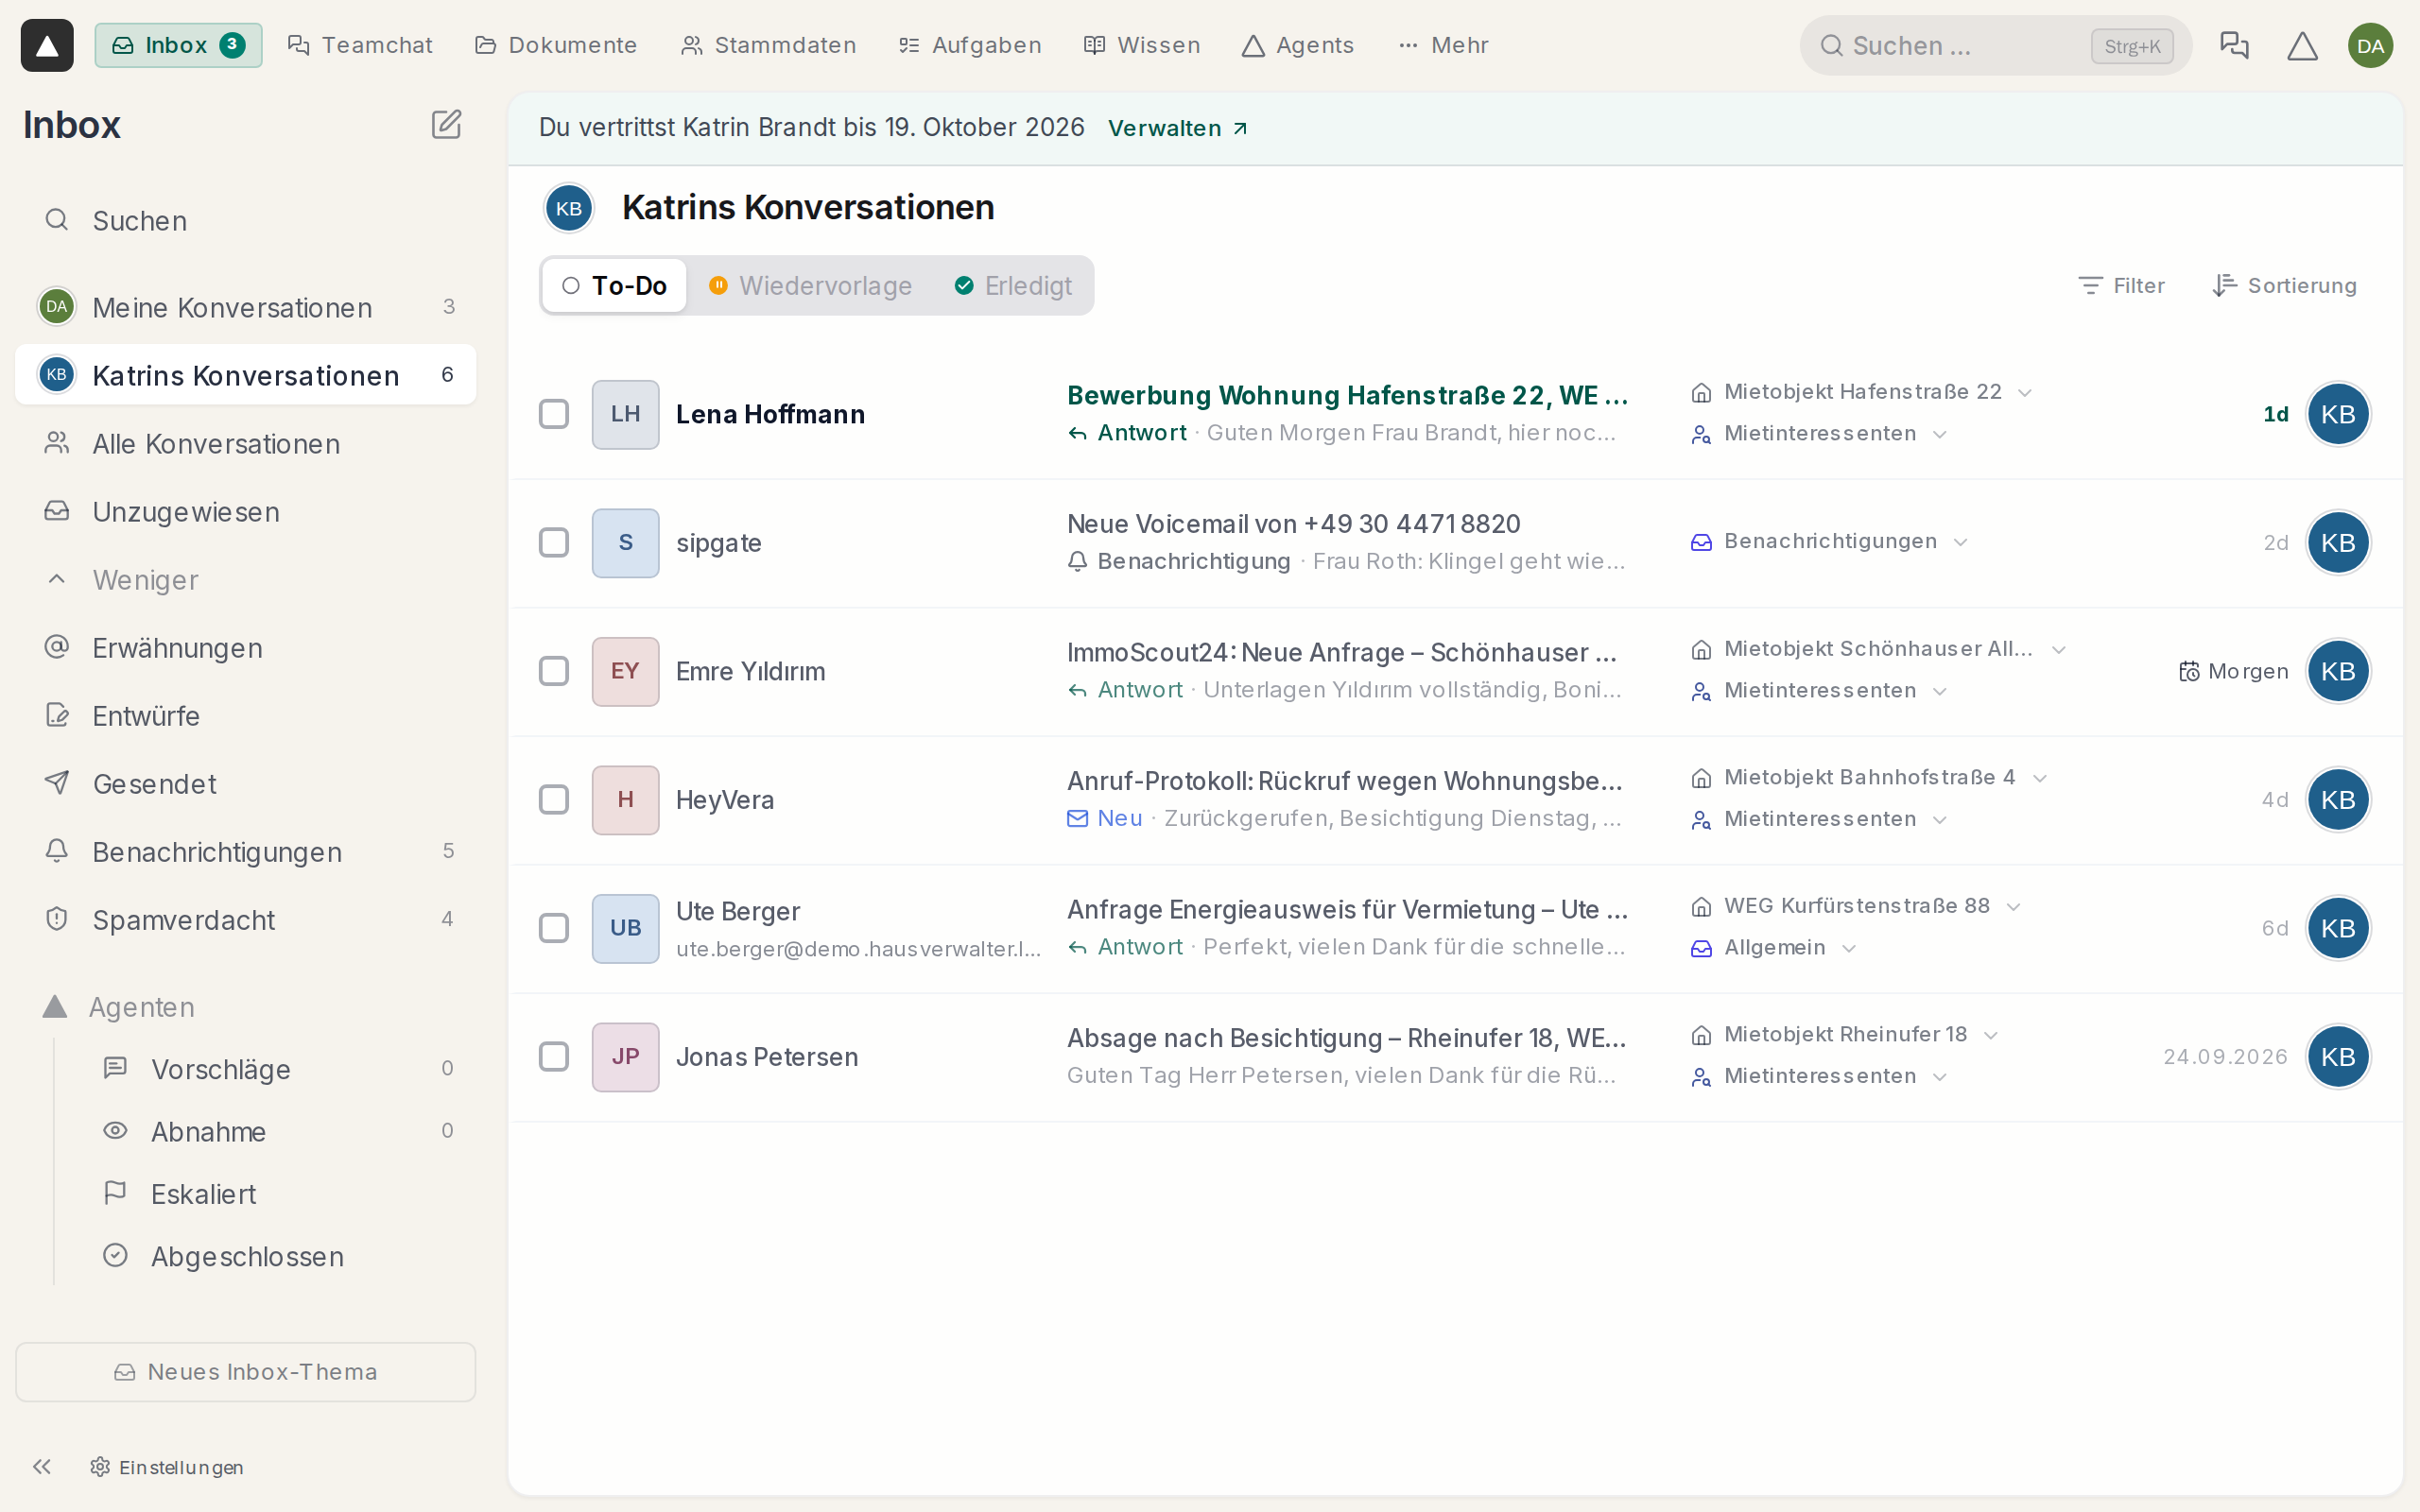
Task: Select the Ute Berger conversation checkbox
Action: pyautogui.click(x=554, y=928)
